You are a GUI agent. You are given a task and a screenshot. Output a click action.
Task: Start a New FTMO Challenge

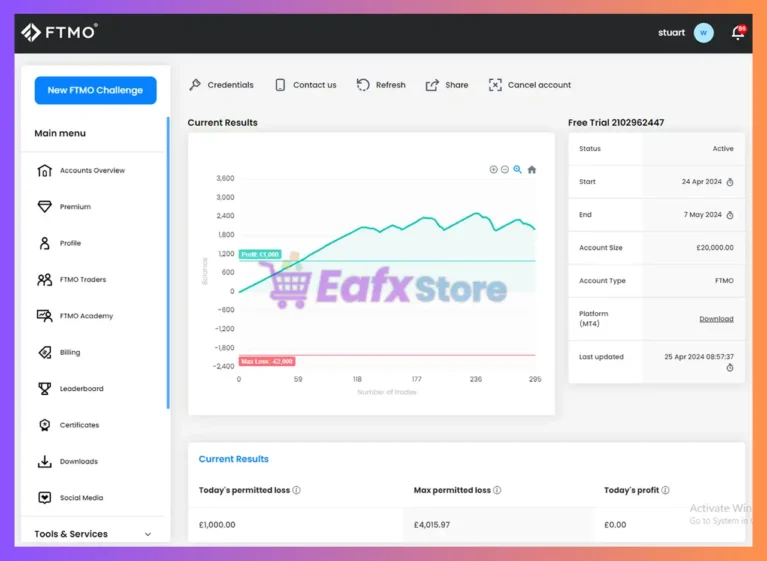click(x=95, y=90)
